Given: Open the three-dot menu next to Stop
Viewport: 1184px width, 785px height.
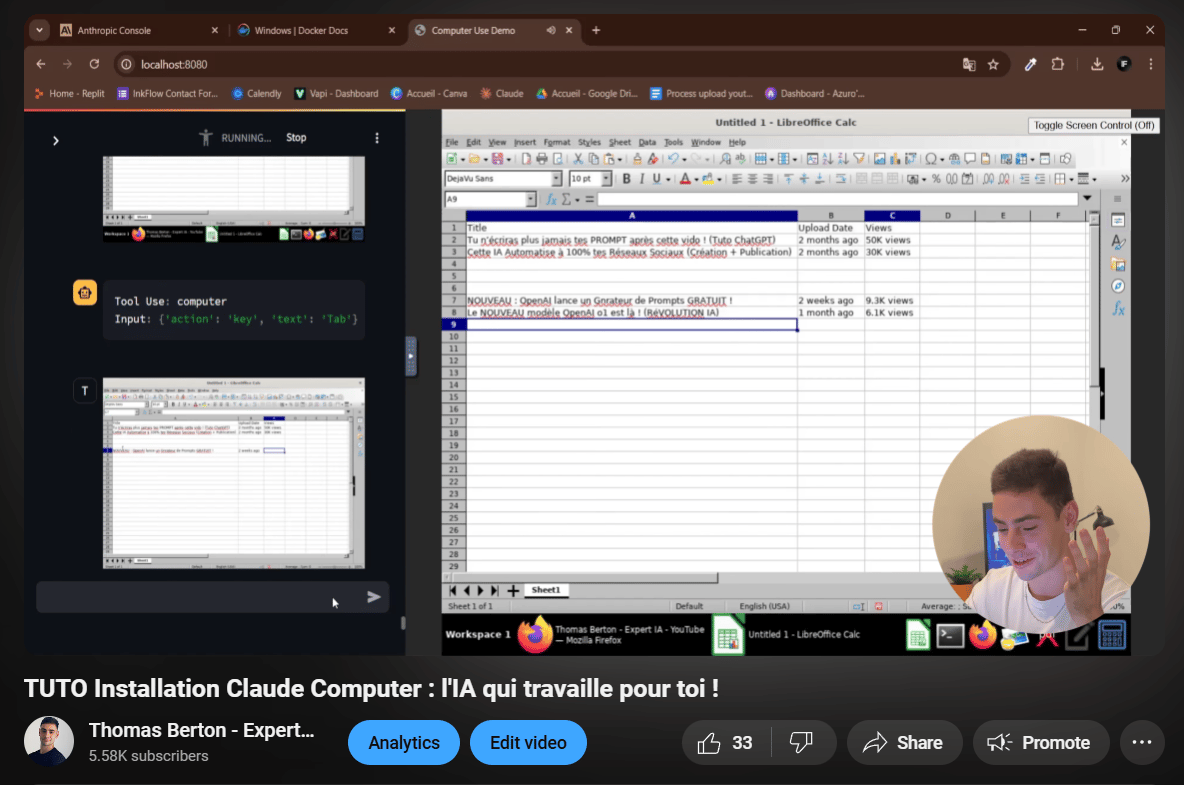Looking at the screenshot, I should 377,138.
